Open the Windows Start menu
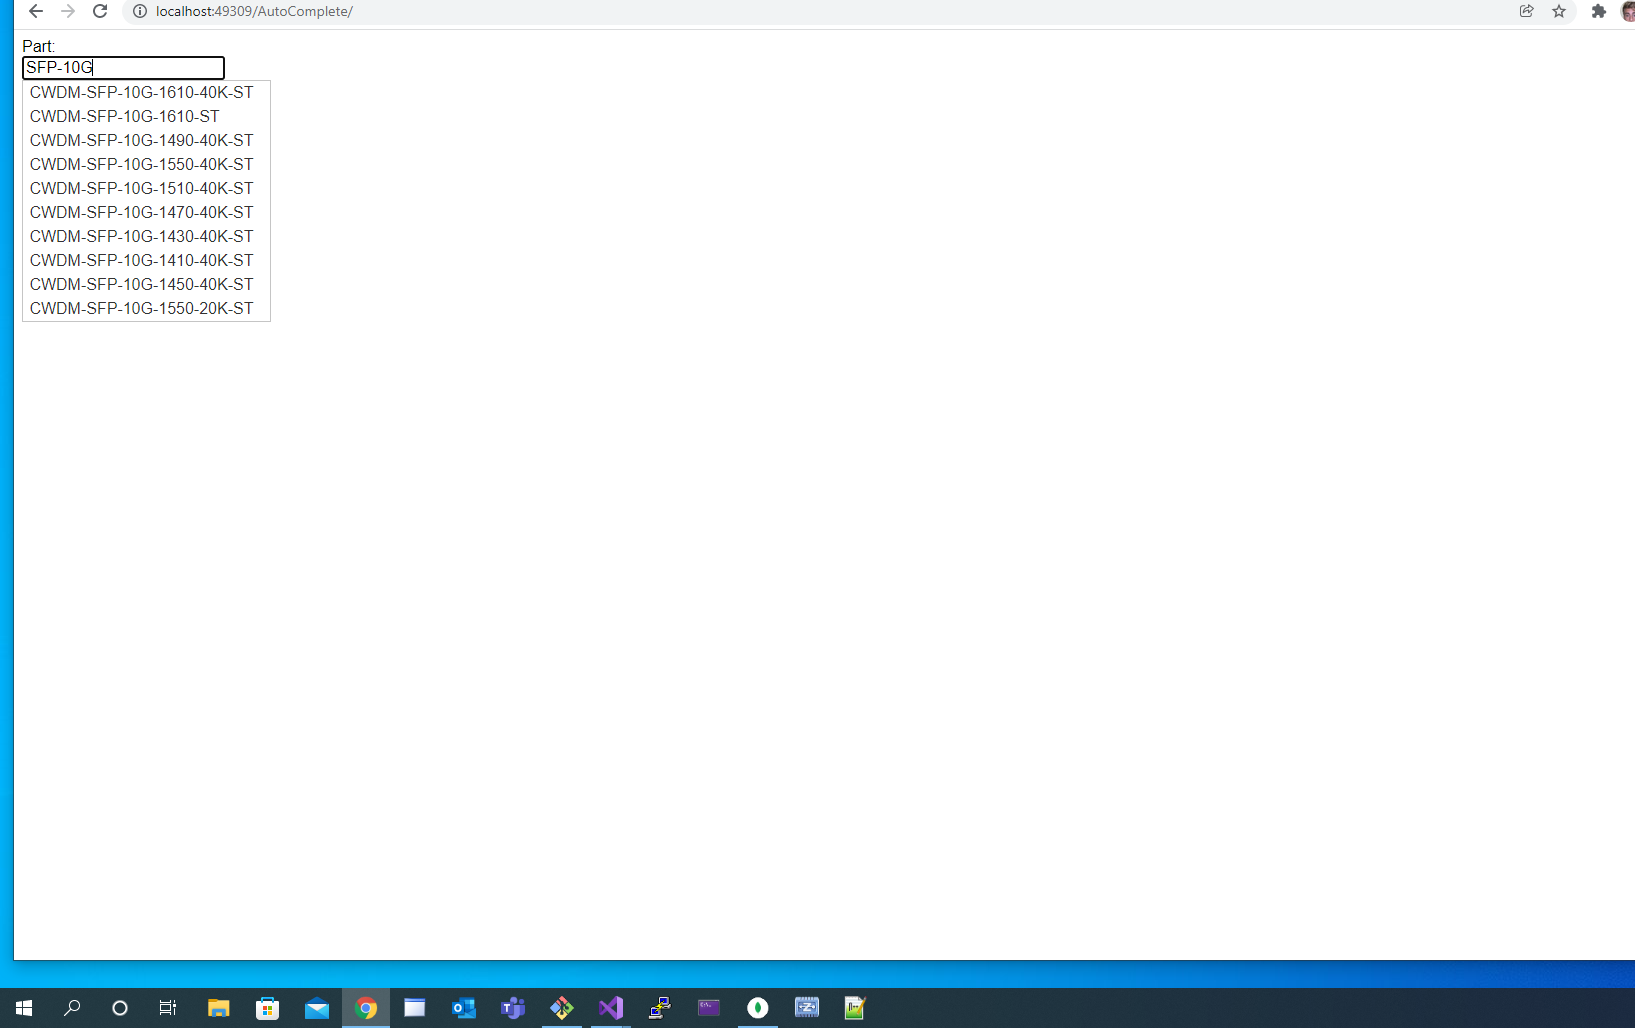Screen dimensions: 1635x1028 (x=24, y=1007)
